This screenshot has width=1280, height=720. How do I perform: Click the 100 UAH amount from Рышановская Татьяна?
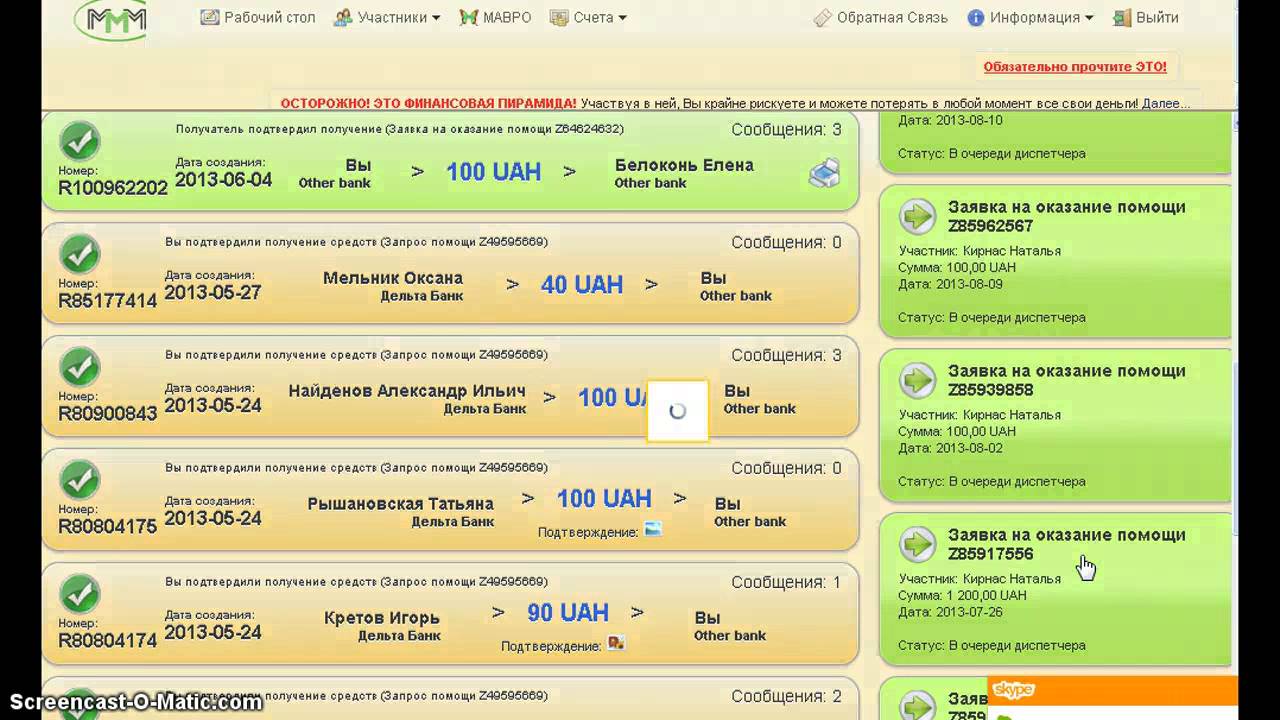pyautogui.click(x=604, y=498)
